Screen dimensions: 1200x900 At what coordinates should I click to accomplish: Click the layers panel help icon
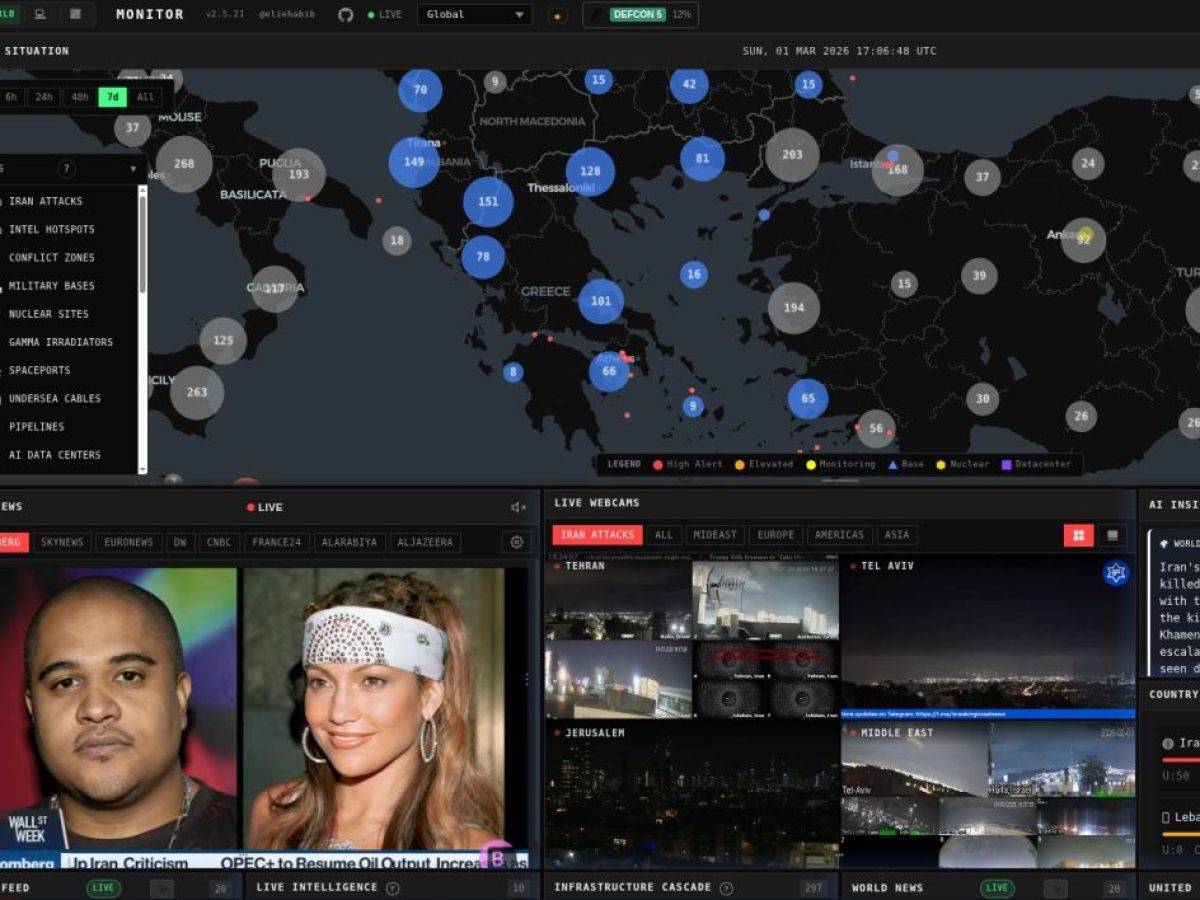[x=67, y=169]
